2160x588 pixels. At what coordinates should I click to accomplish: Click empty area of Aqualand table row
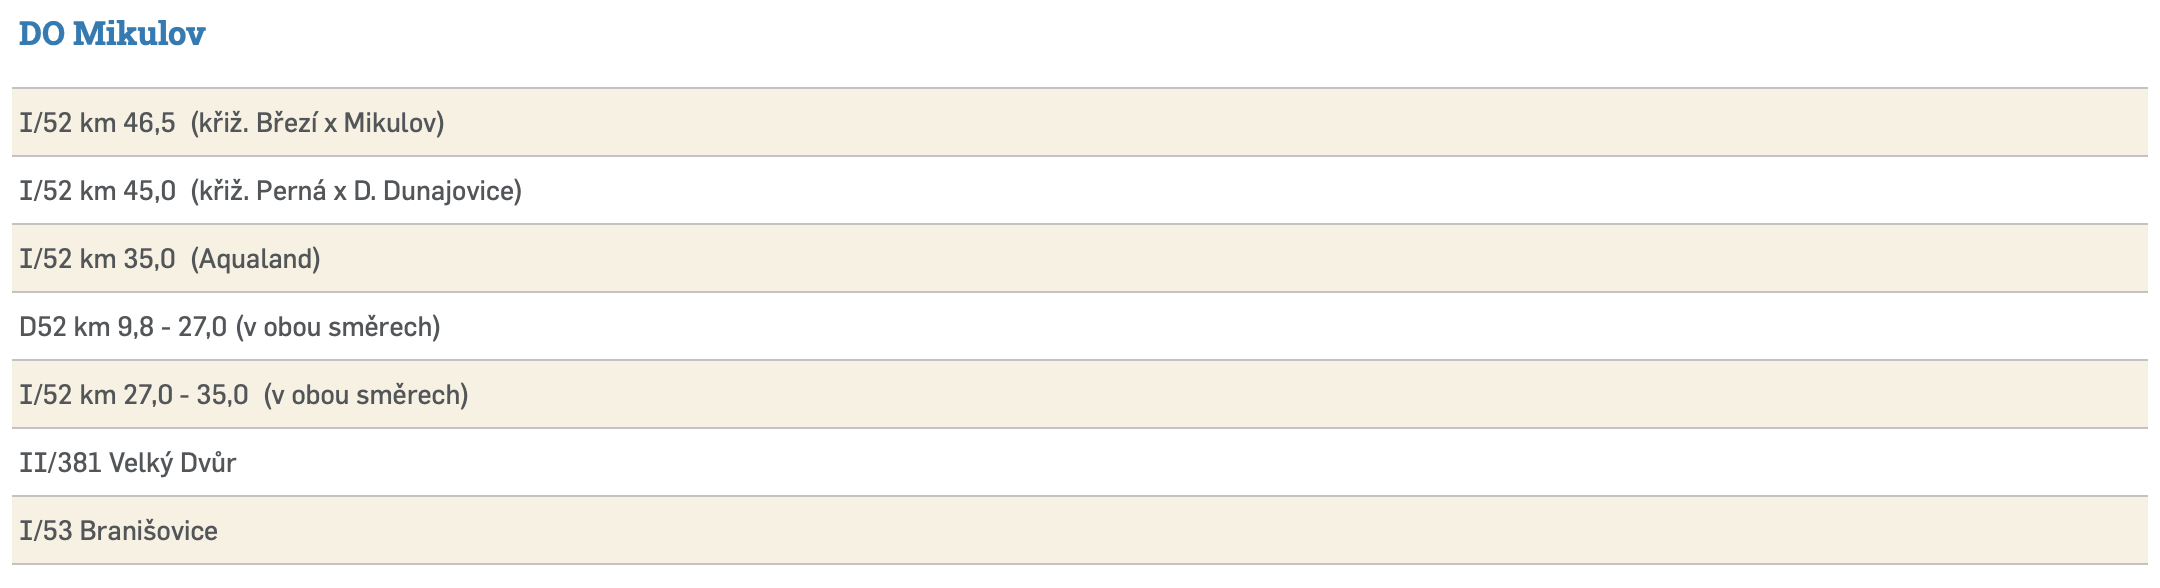1200,259
